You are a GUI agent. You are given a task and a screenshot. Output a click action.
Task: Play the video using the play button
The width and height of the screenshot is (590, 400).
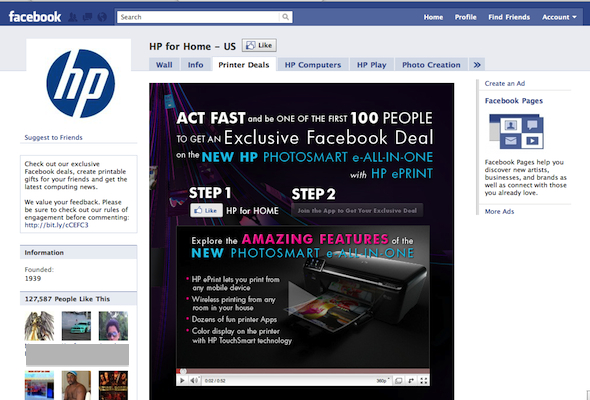(x=182, y=380)
